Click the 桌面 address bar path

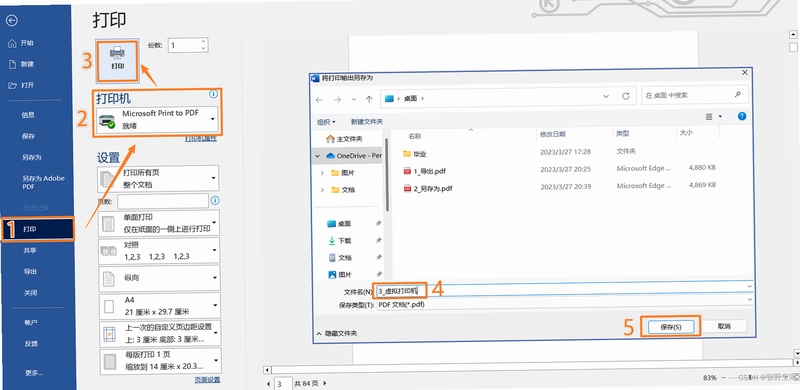[x=411, y=98]
